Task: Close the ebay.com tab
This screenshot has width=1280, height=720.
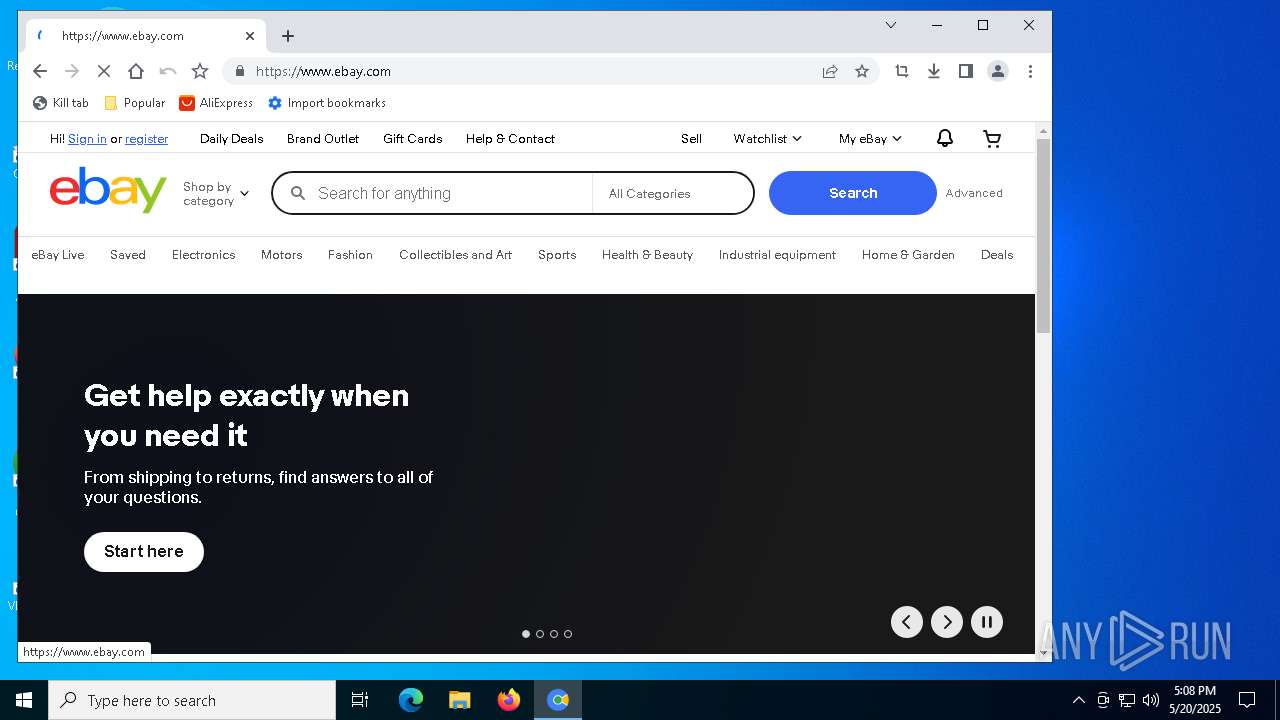Action: tap(250, 36)
